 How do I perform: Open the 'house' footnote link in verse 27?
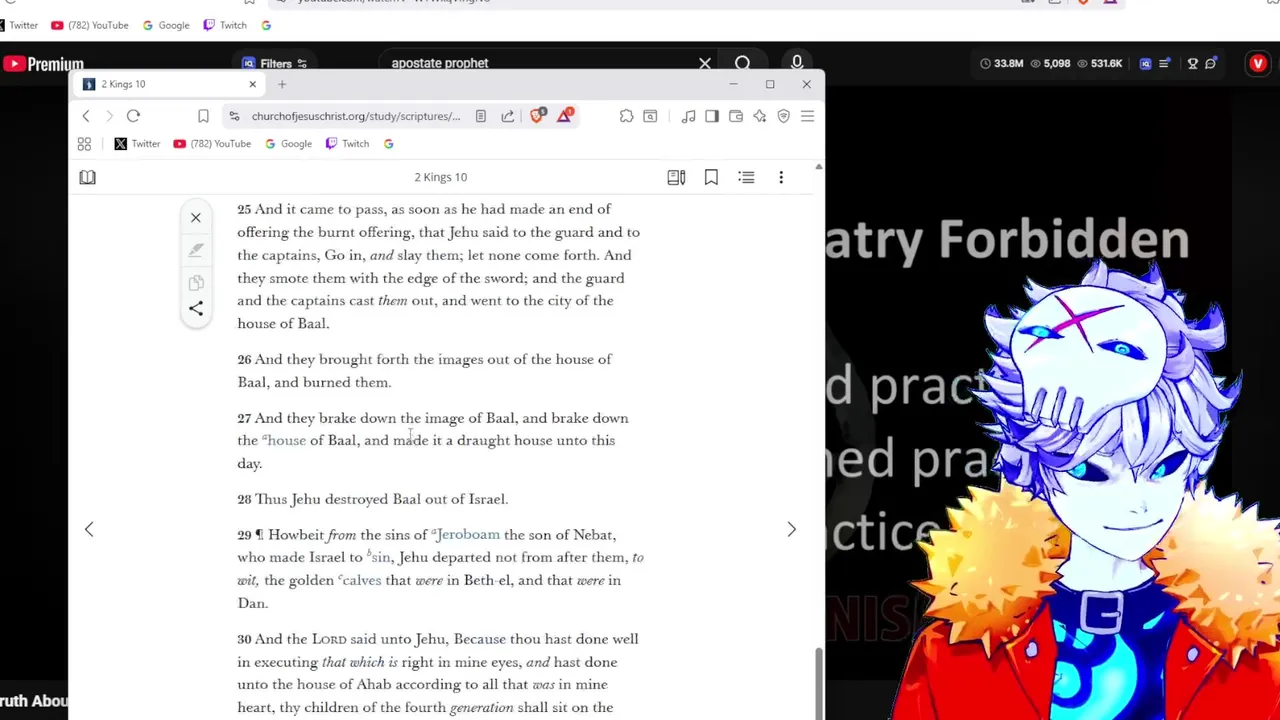point(284,441)
